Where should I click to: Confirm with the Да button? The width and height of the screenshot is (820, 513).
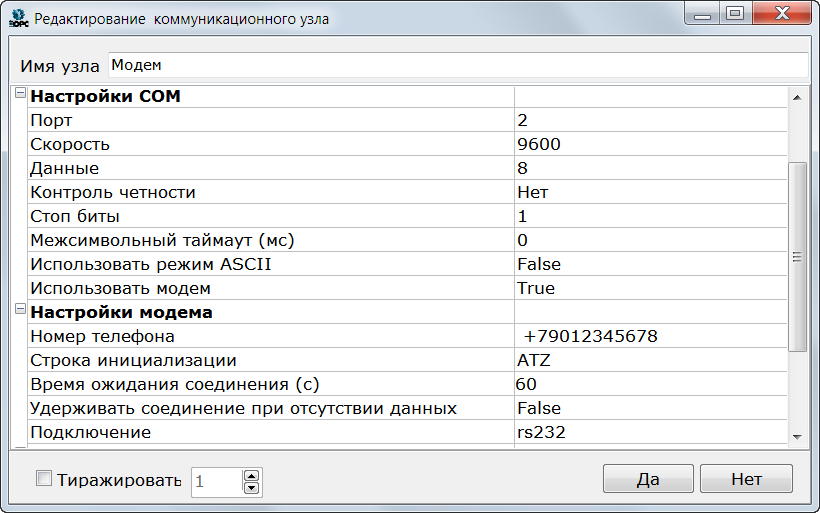click(648, 479)
